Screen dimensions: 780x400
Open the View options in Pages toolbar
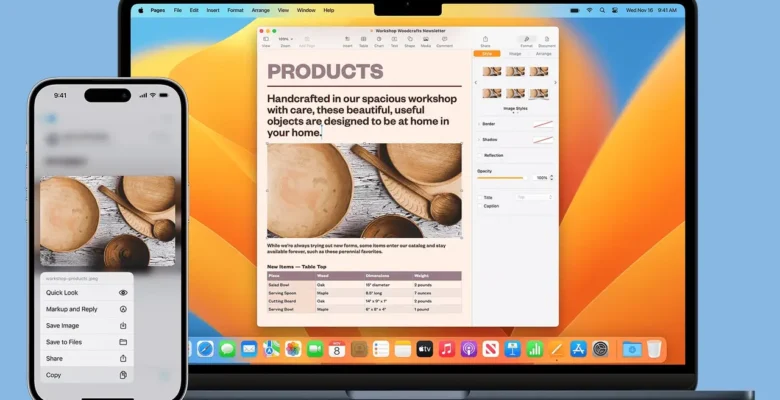coord(266,41)
